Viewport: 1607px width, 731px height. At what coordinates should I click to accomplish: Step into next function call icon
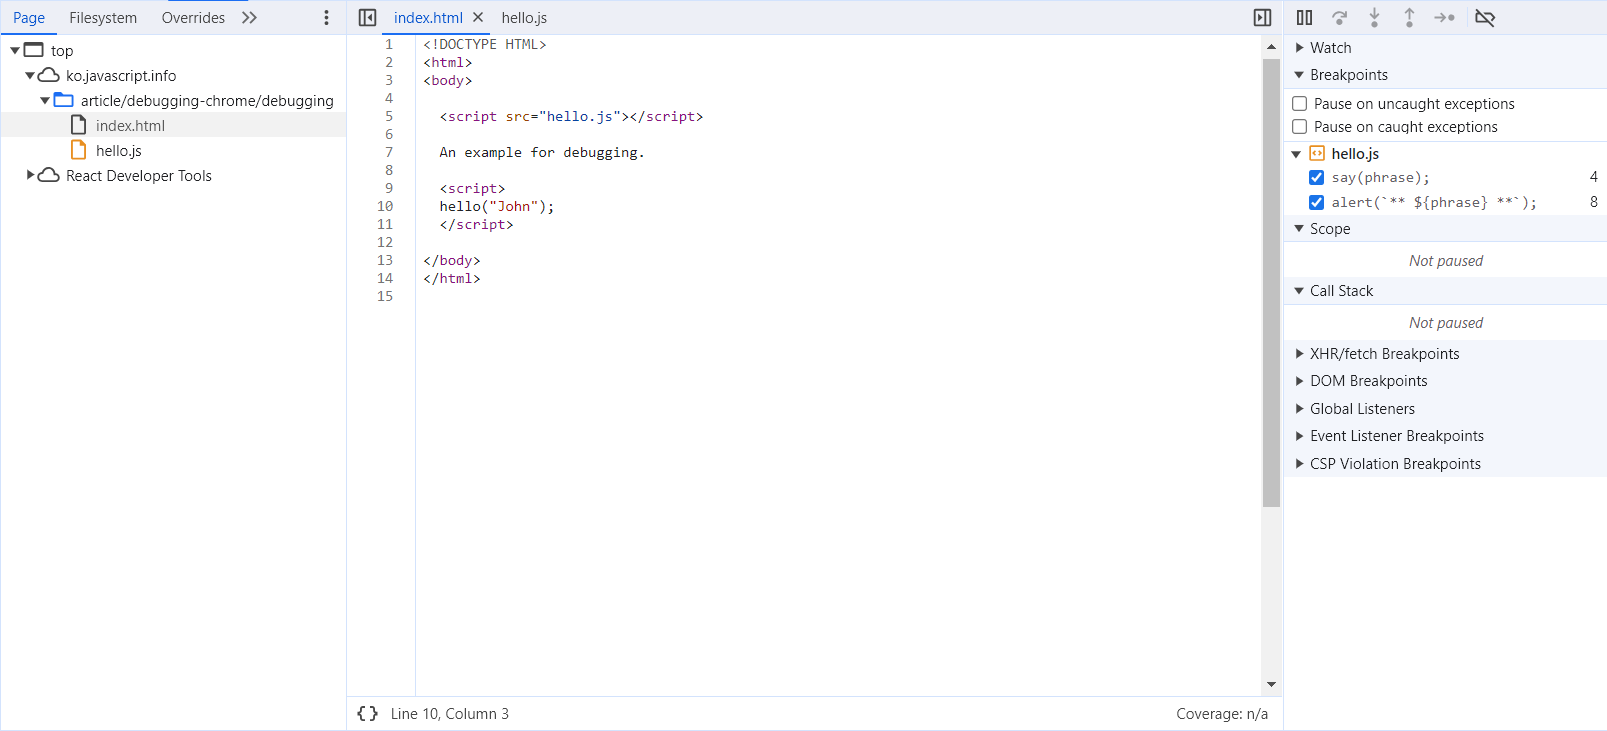tap(1375, 18)
